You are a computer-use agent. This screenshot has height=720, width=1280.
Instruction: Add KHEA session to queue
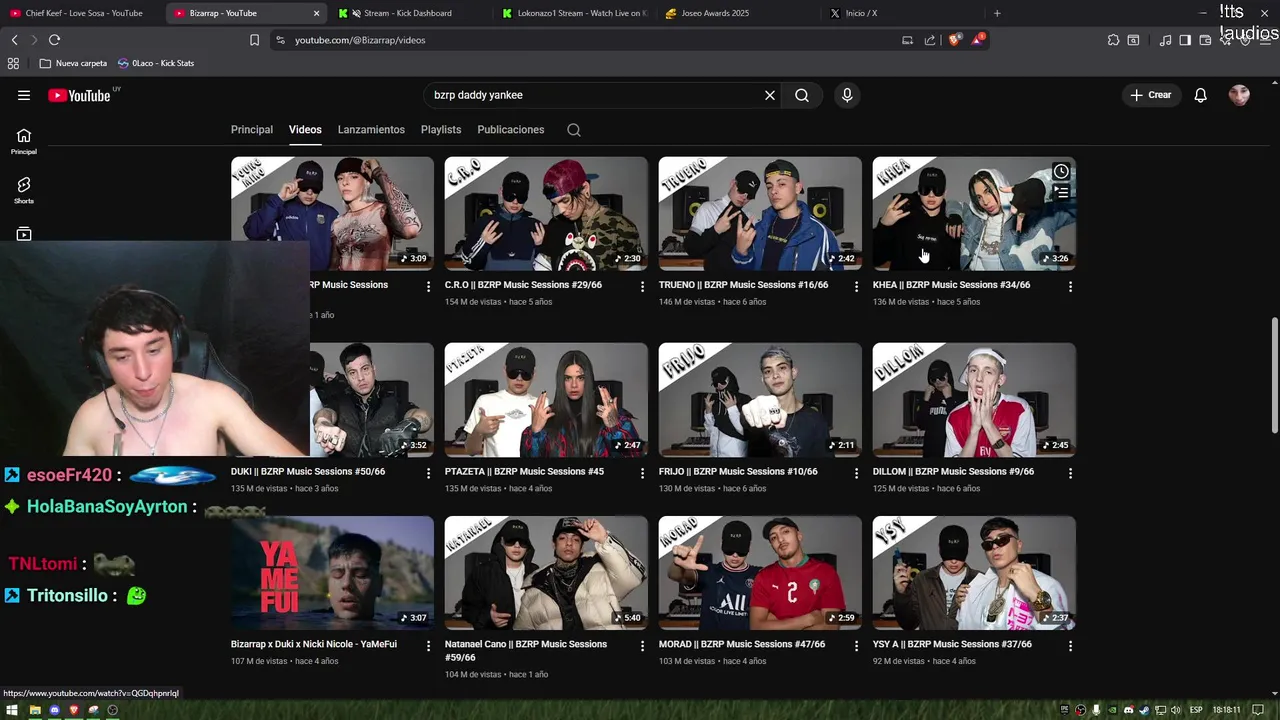(1061, 192)
